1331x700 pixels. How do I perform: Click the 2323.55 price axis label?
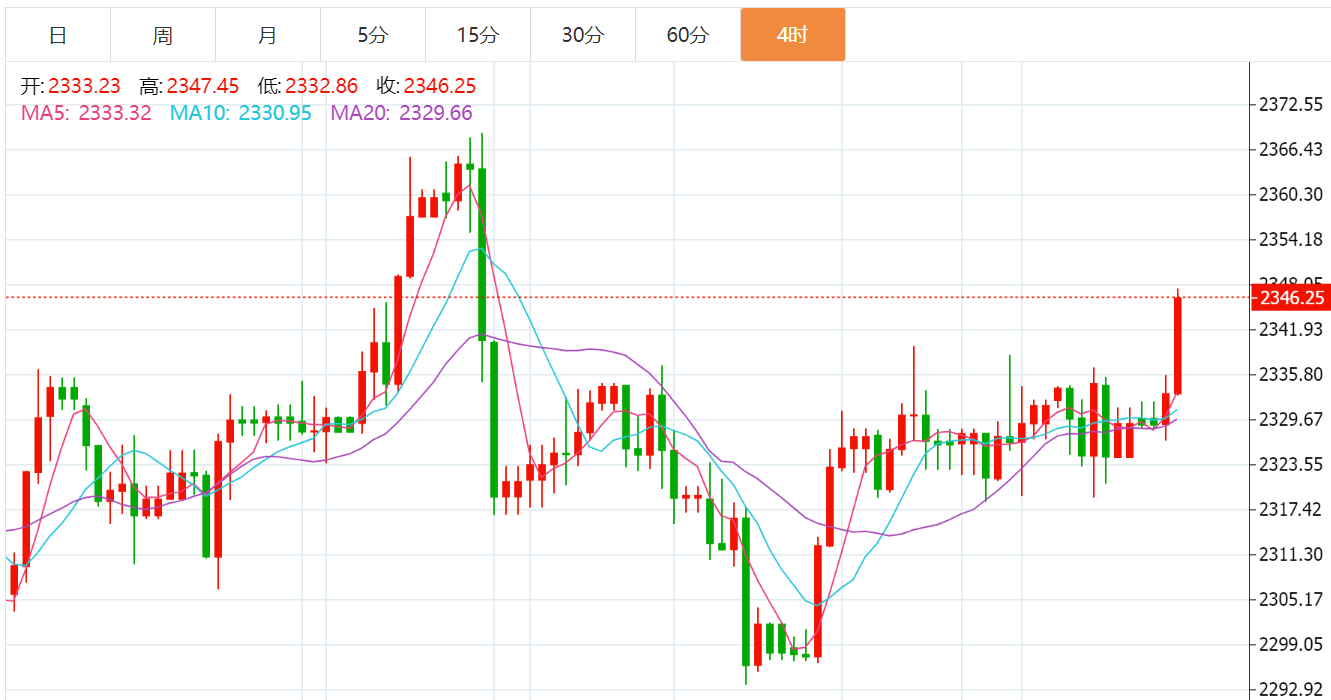tap(1291, 464)
